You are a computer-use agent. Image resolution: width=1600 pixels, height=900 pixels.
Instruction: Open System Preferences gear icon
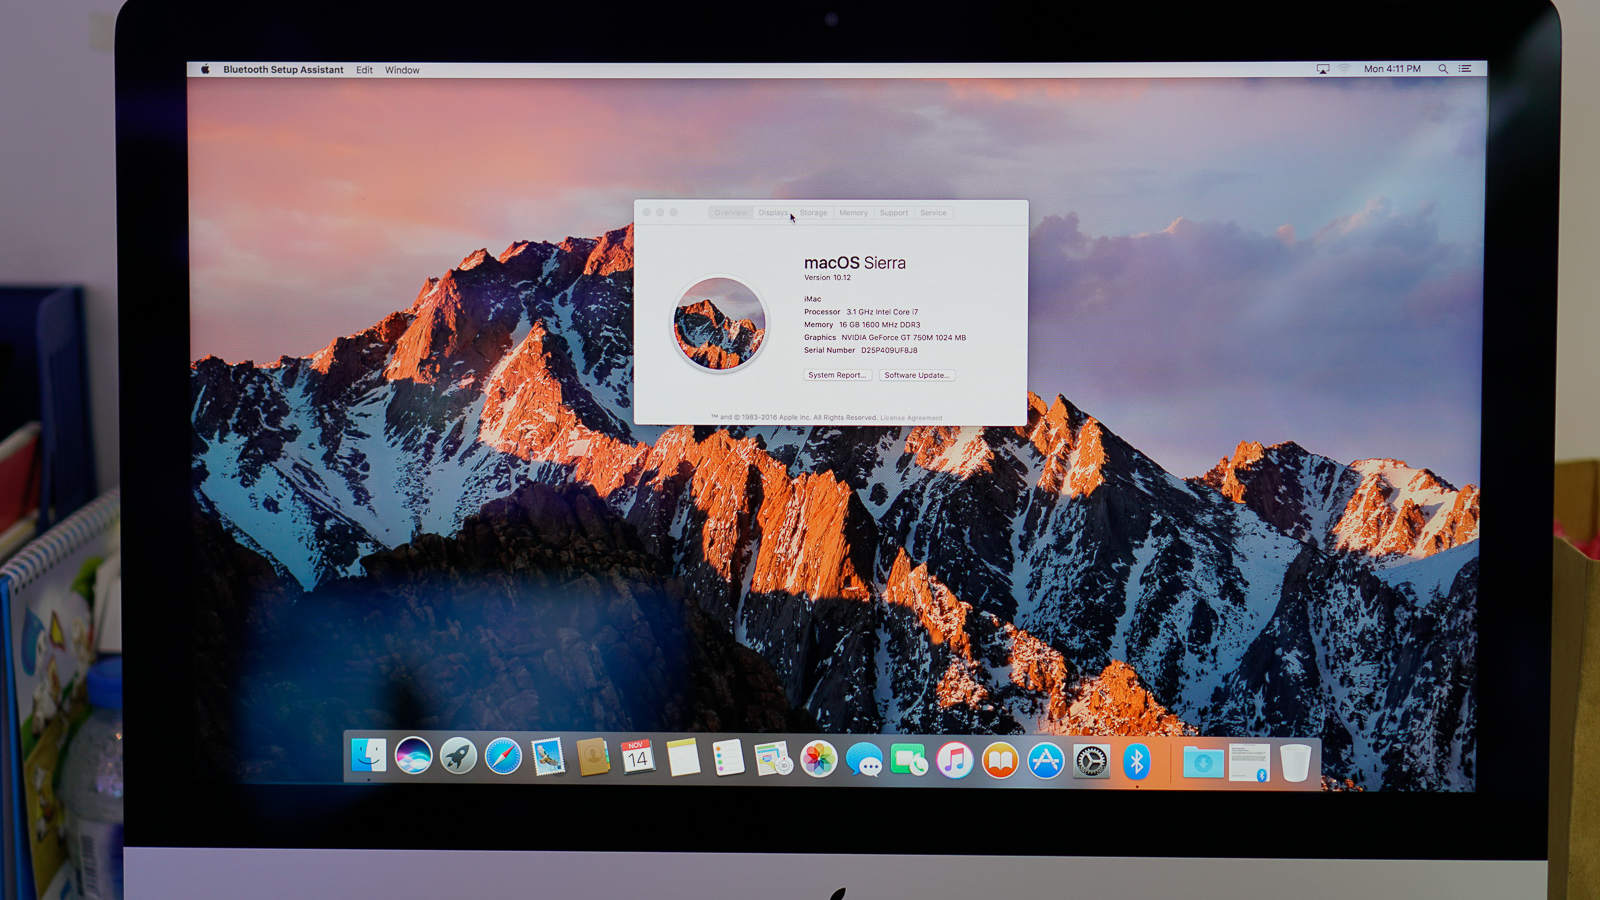[1091, 761]
